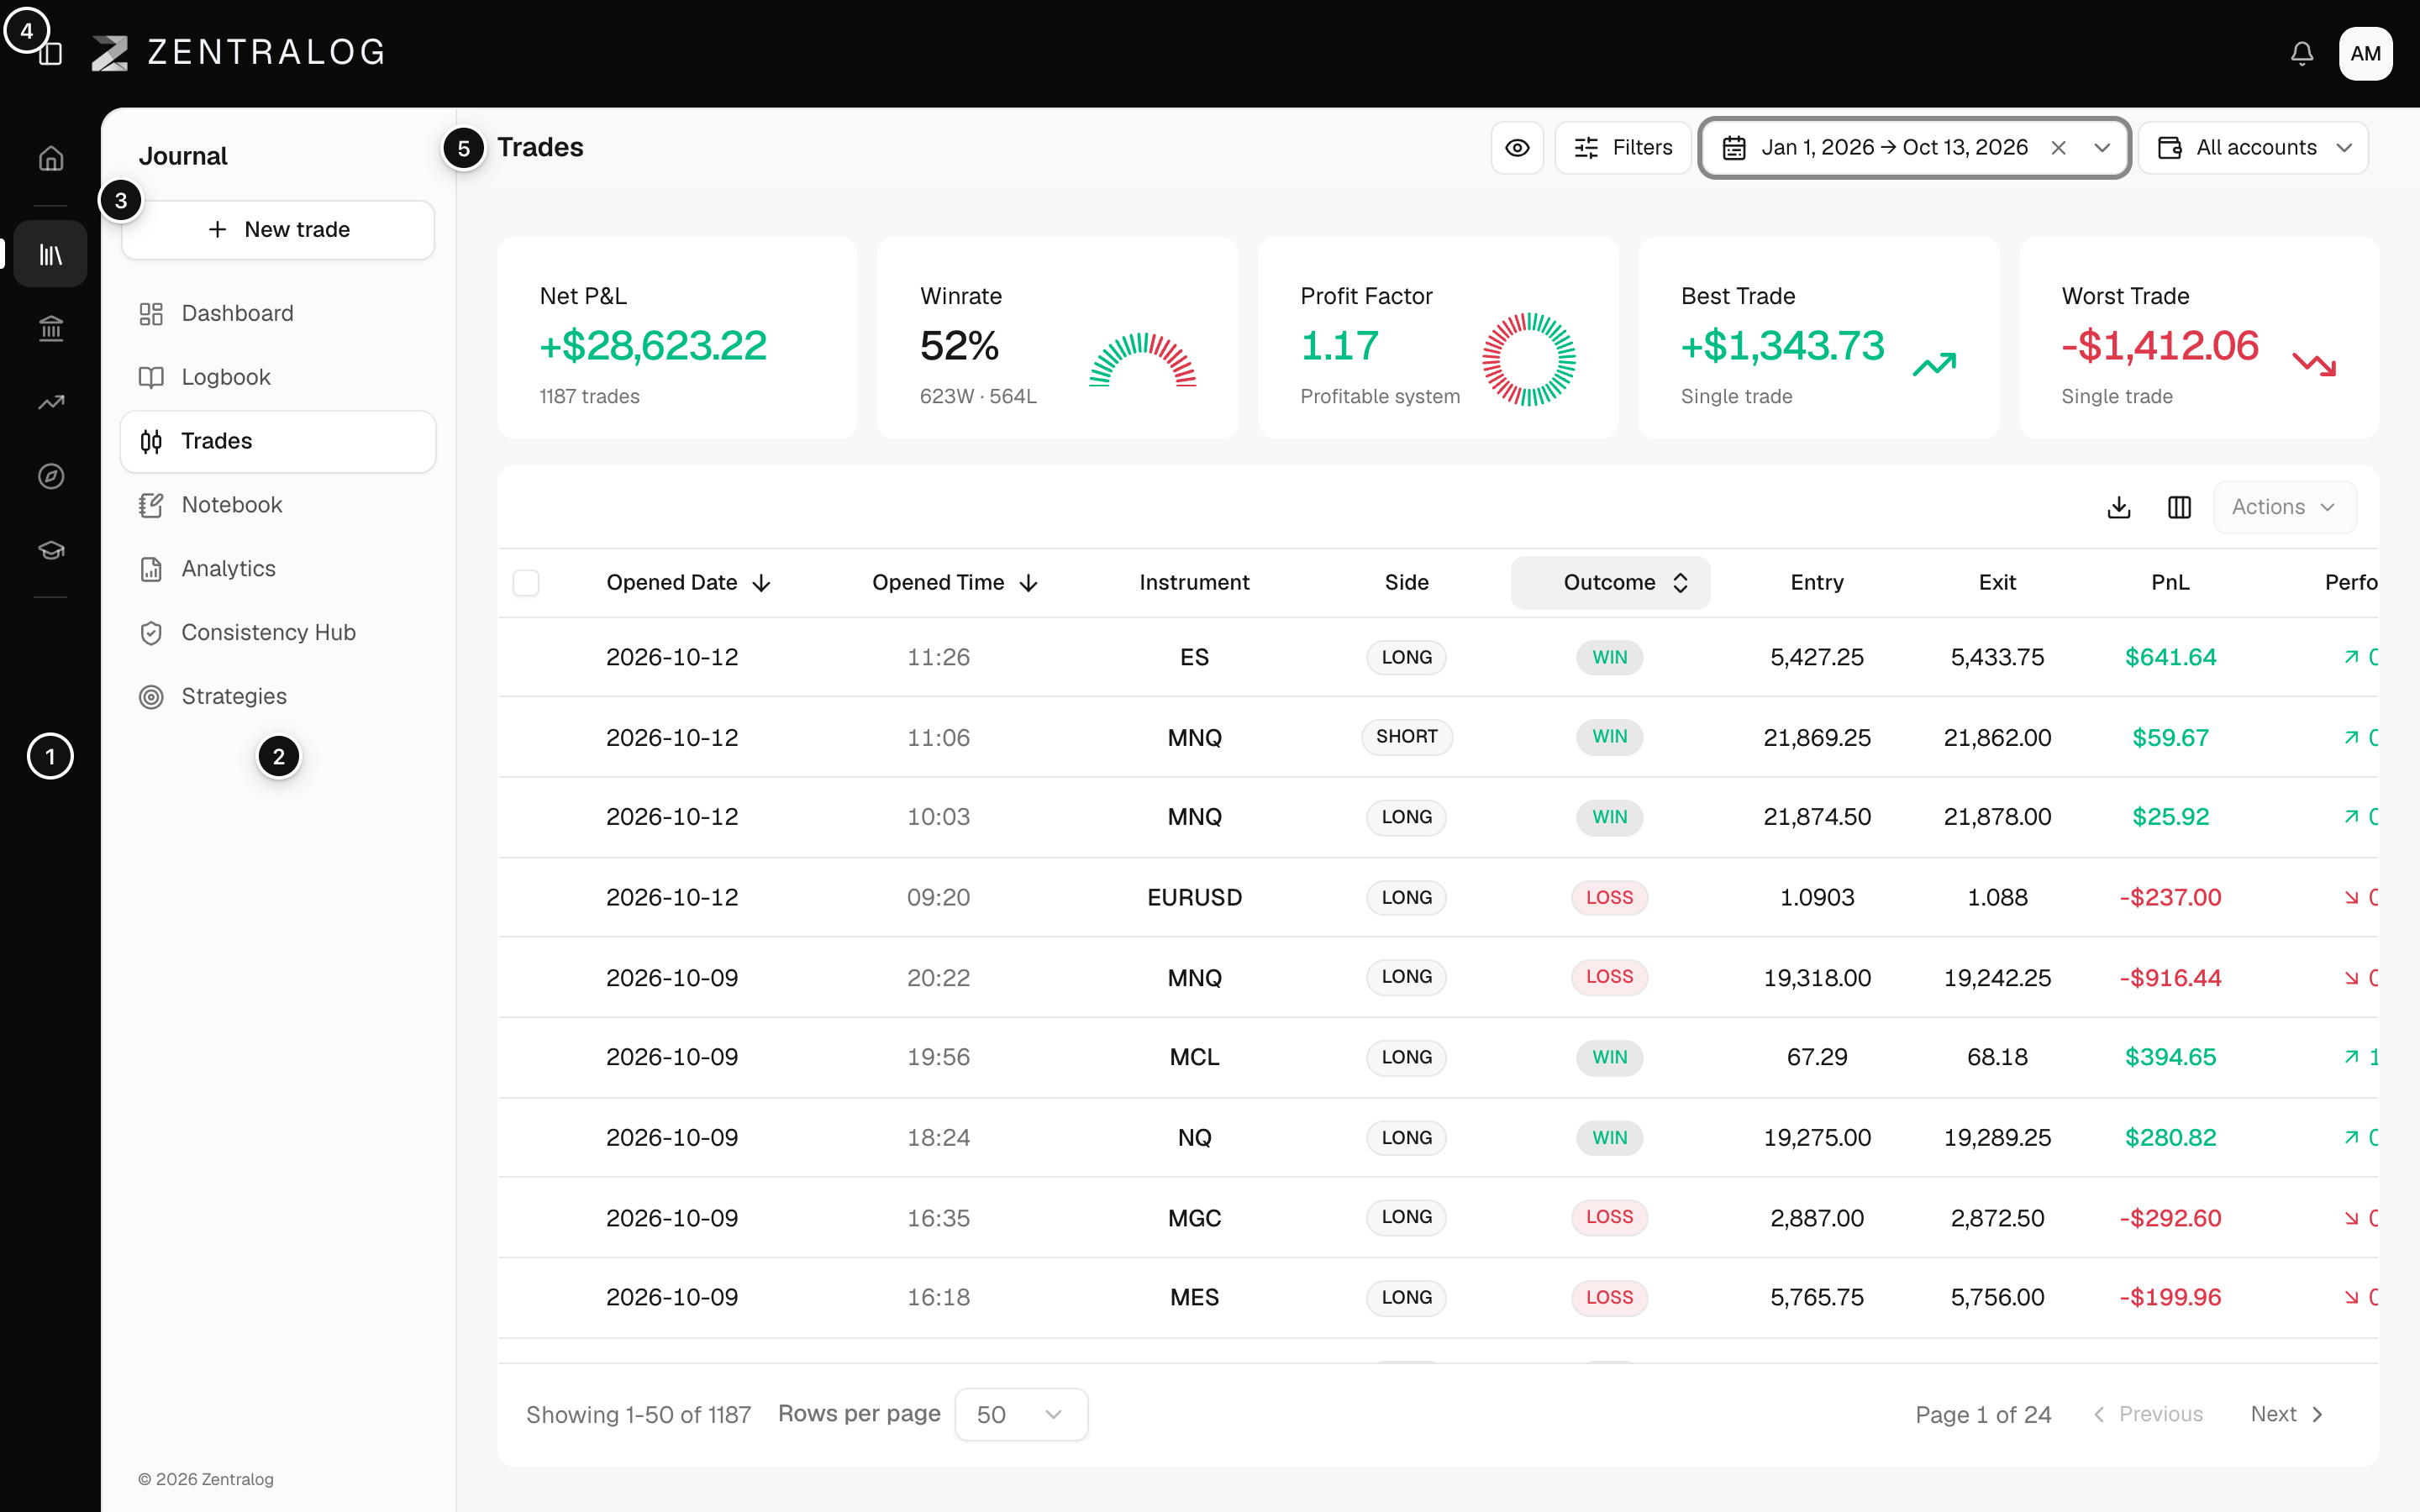Open the home icon in left rail

[x=51, y=159]
